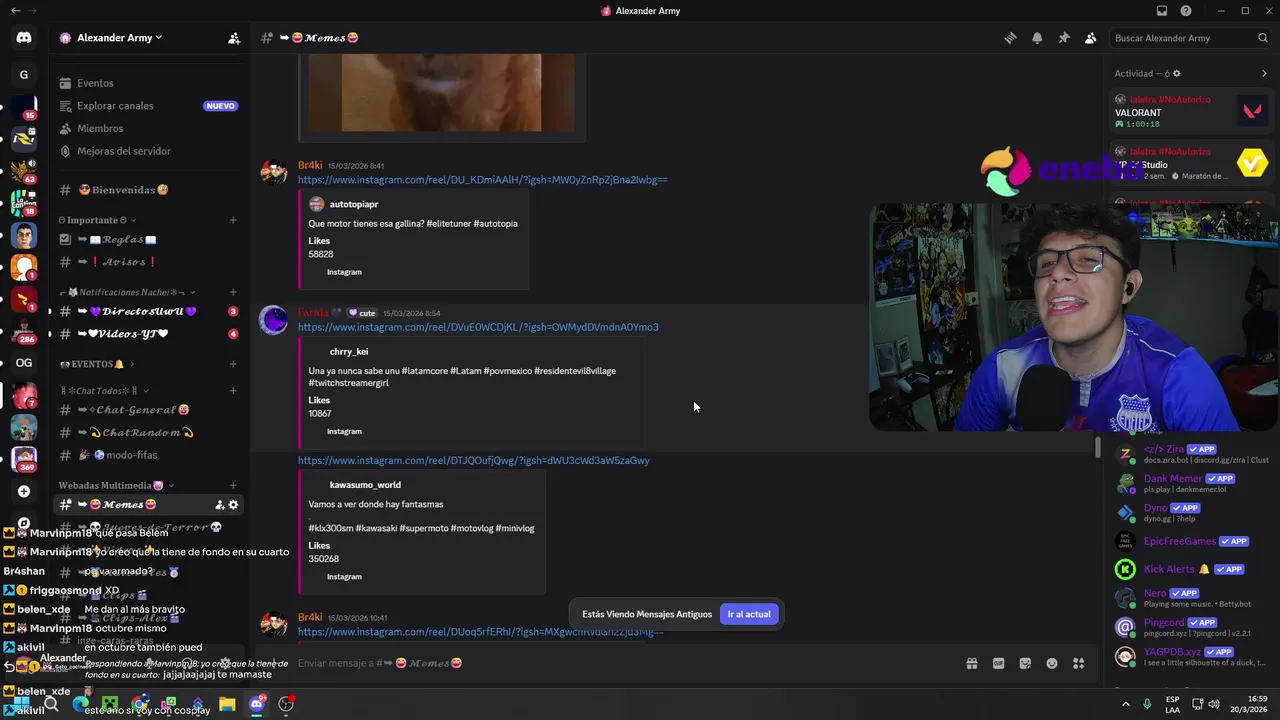The height and width of the screenshot is (720, 1280).
Task: Click Farkla's avatar
Action: tap(273, 320)
